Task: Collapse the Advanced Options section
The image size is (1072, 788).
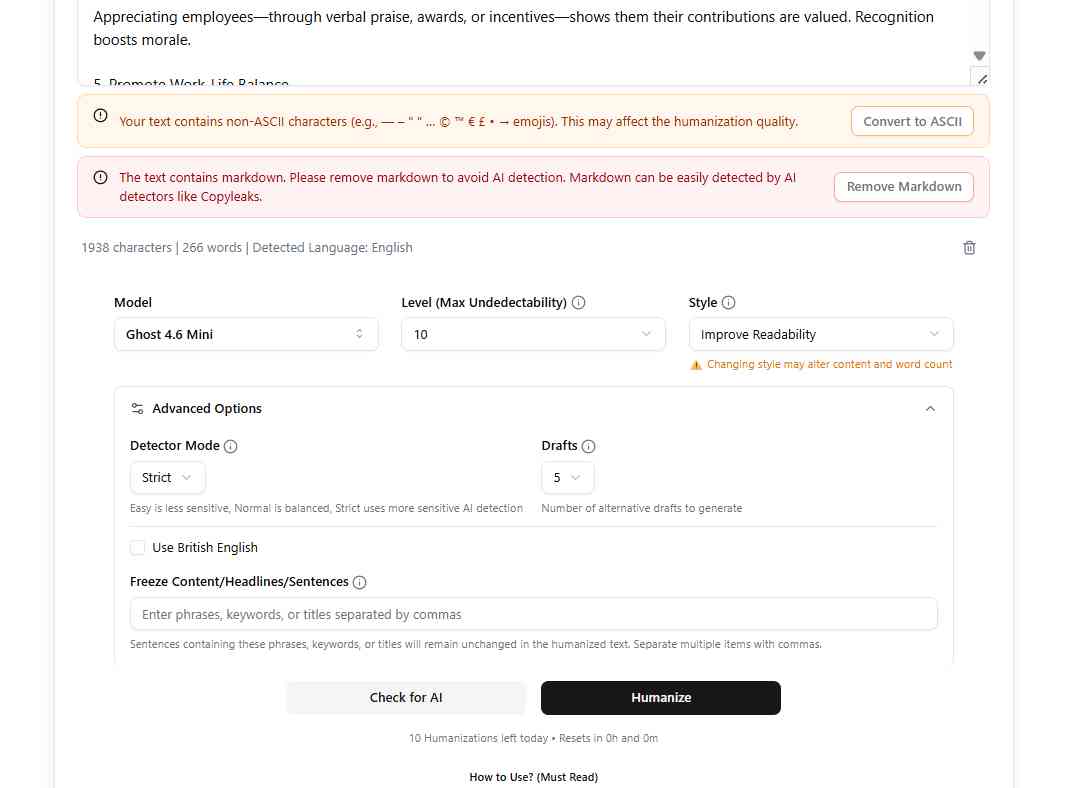Action: click(930, 409)
